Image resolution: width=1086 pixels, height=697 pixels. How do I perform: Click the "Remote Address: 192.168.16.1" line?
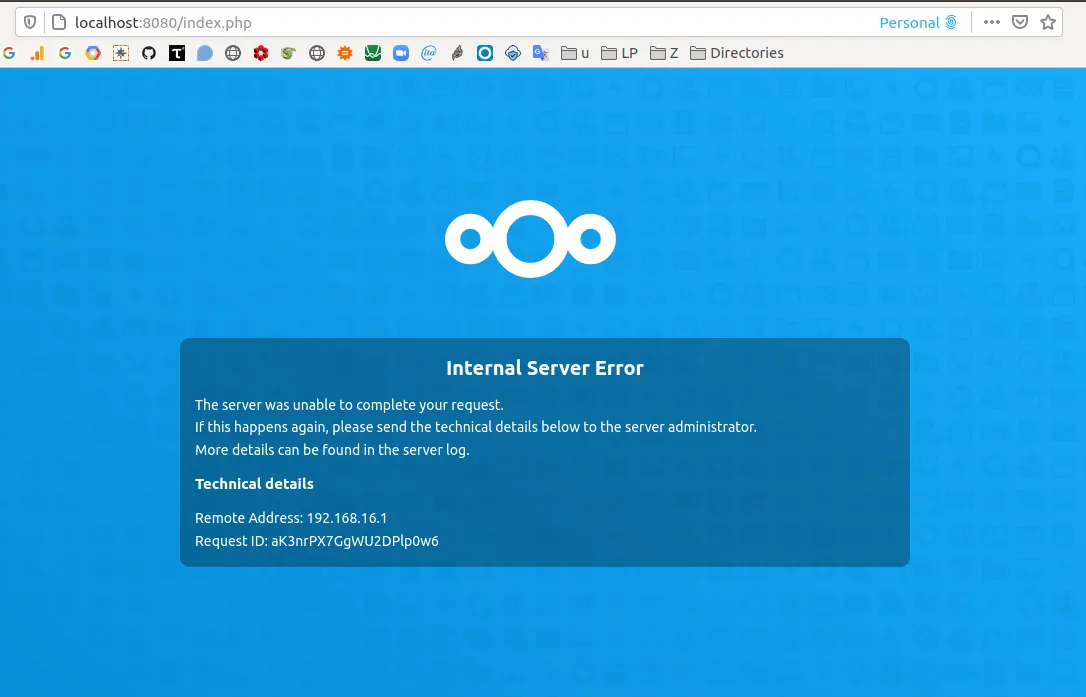[x=291, y=518]
